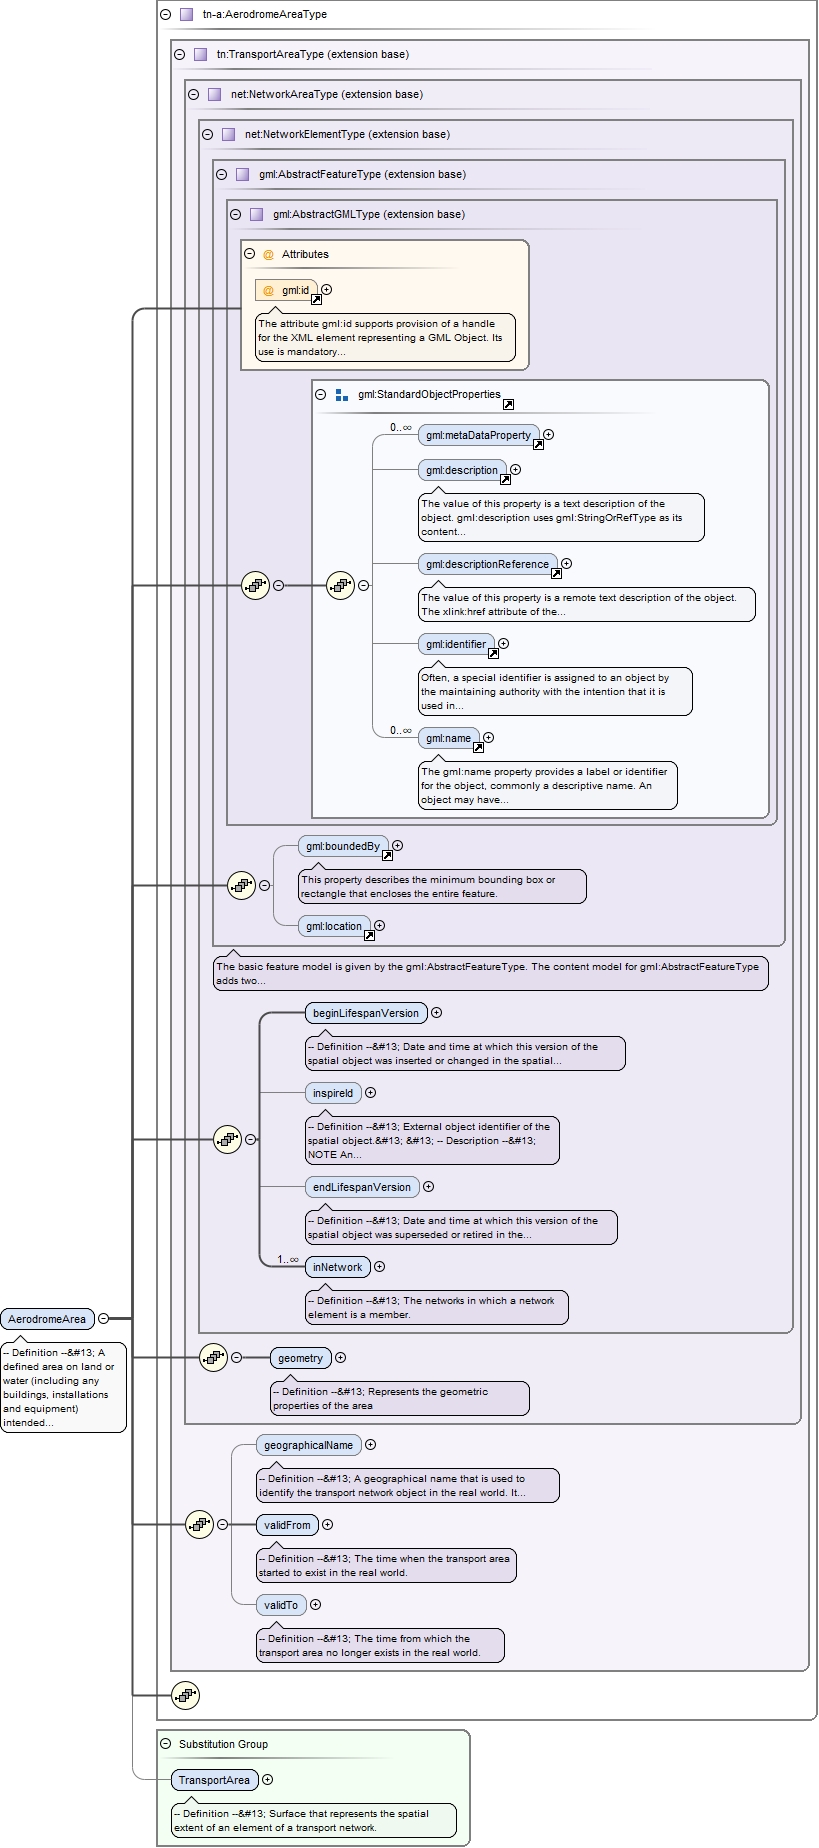Collapse net:NetworkAreaType extension base

tap(193, 94)
